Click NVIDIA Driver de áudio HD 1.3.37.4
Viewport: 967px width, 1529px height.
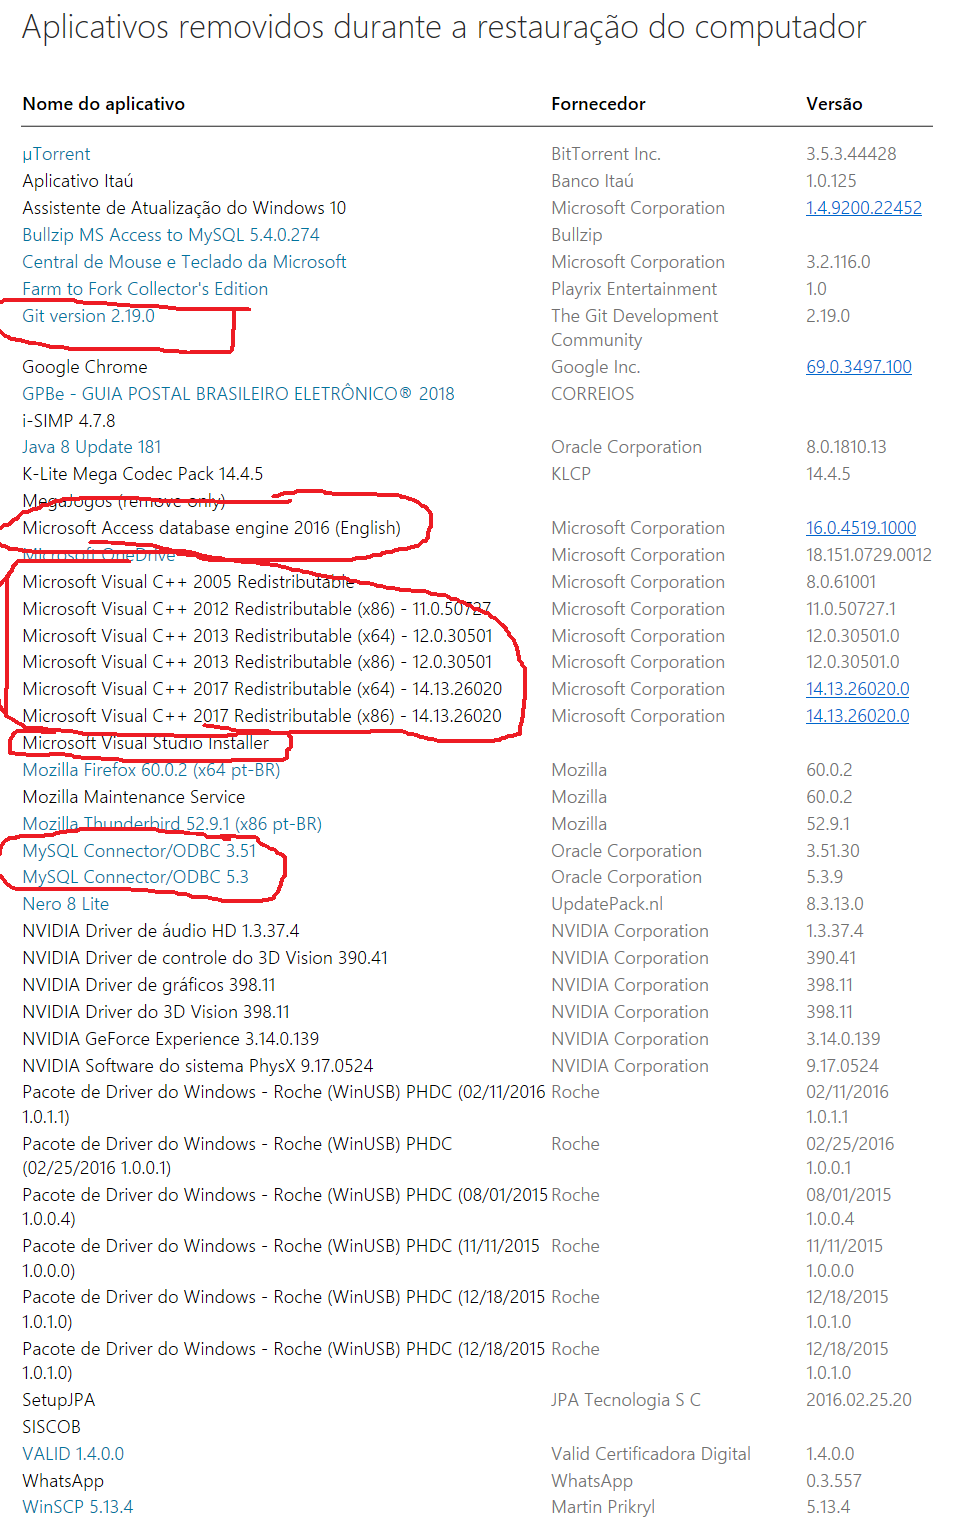coord(160,931)
